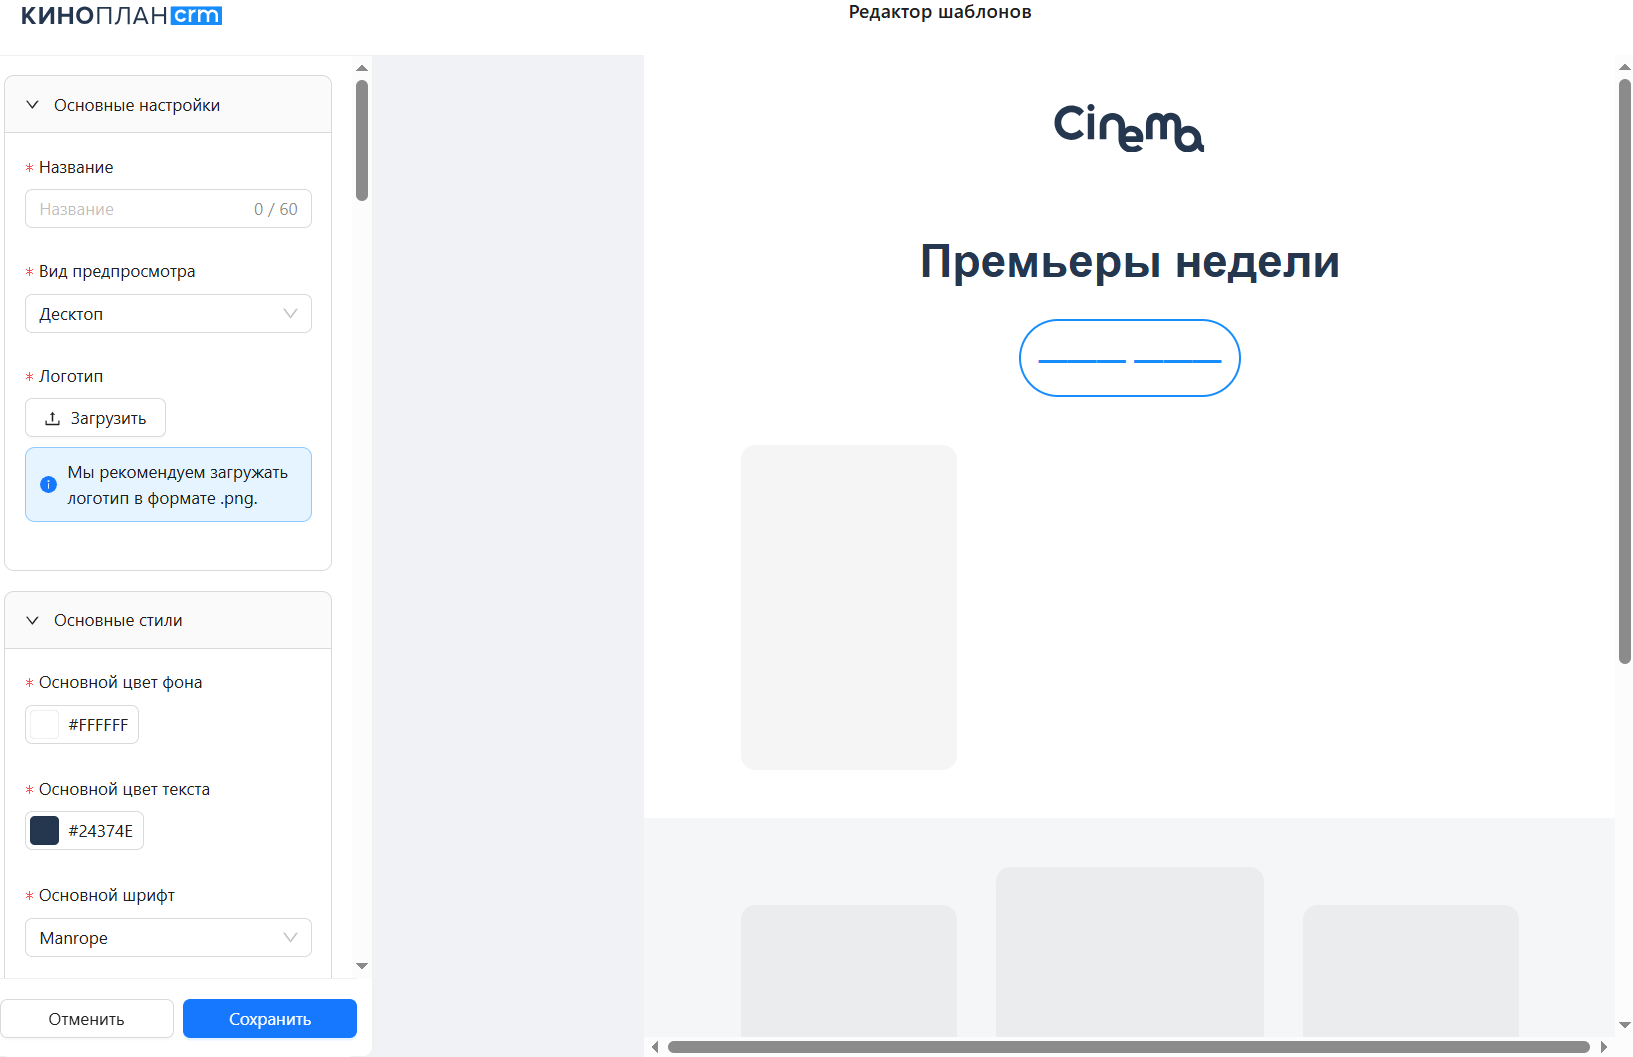
Task: Click the preview vertical scrollbar thumb
Action: coord(1625,371)
